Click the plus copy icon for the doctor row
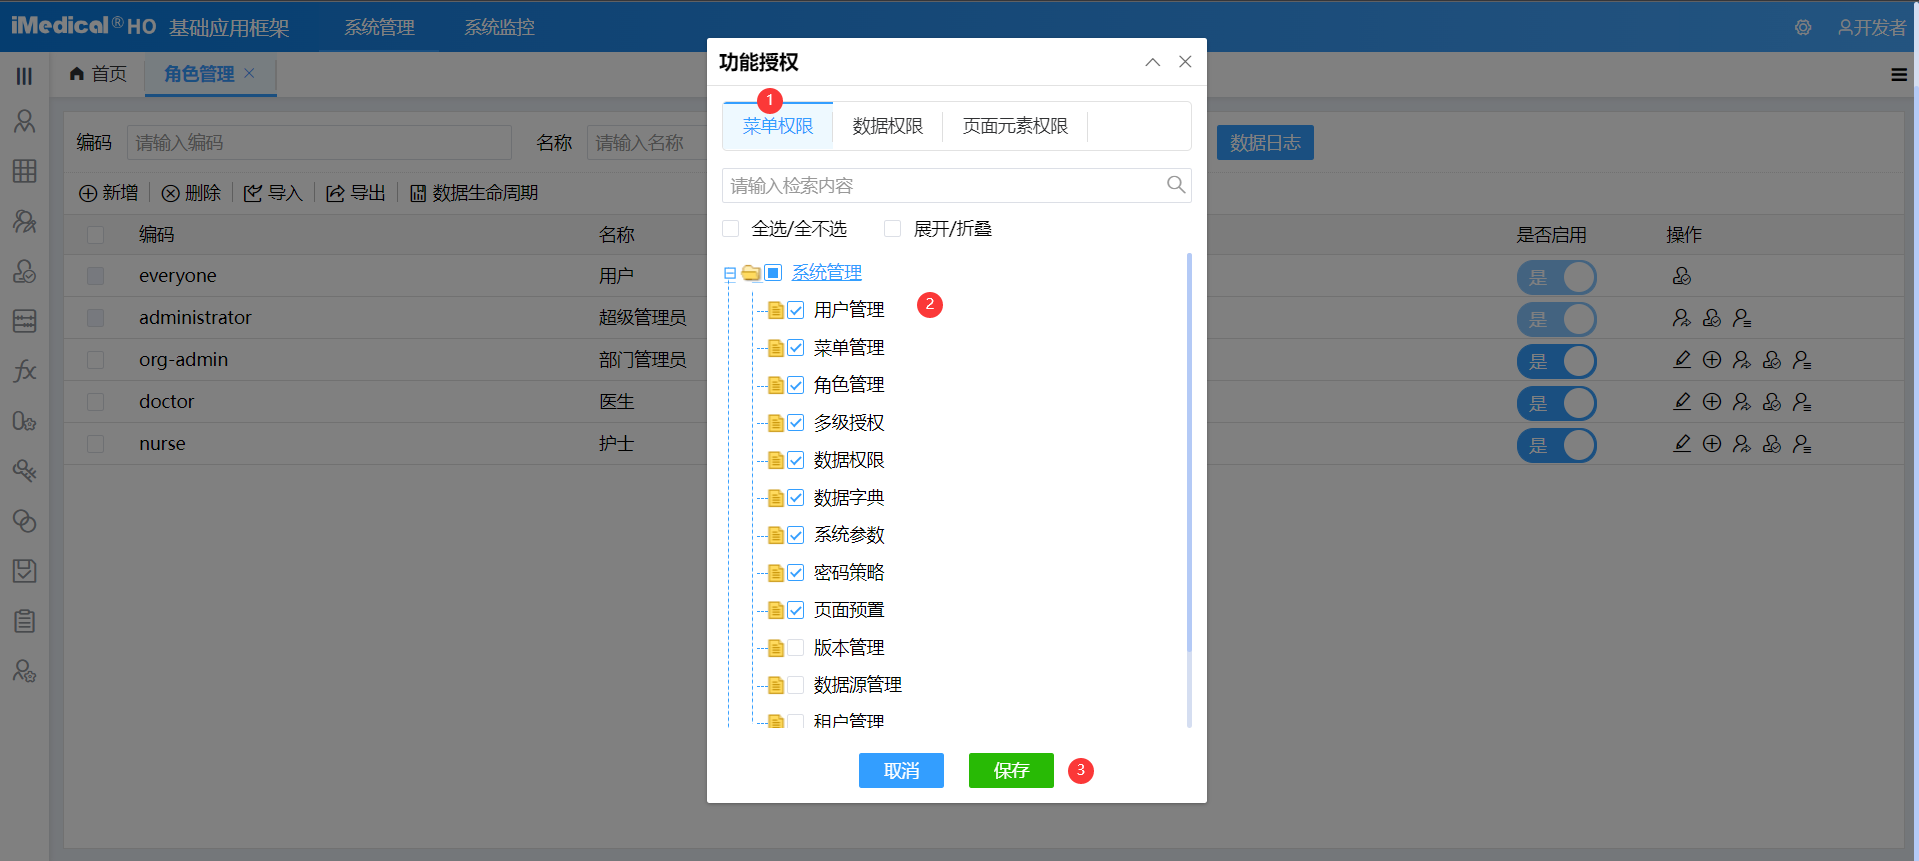 [1712, 402]
